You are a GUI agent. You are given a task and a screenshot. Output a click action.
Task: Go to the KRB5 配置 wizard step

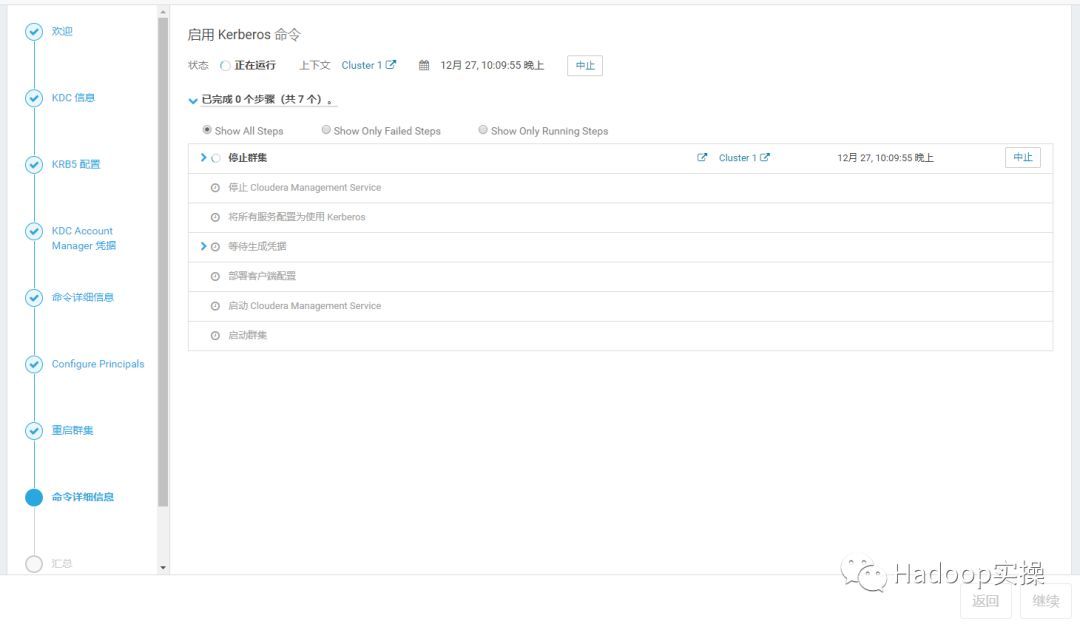[76, 164]
